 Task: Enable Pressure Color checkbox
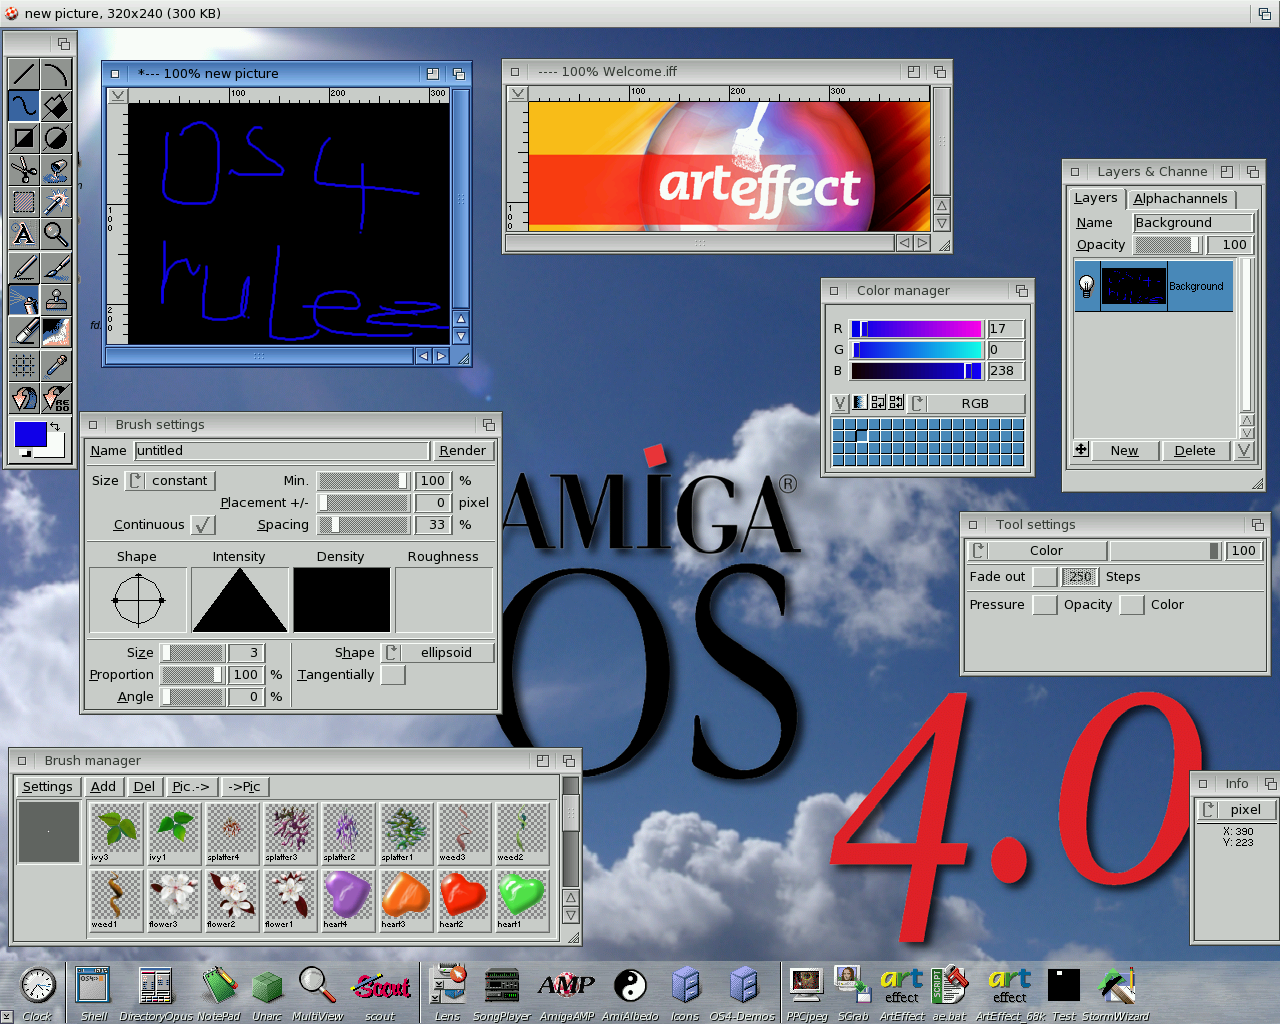point(1132,605)
